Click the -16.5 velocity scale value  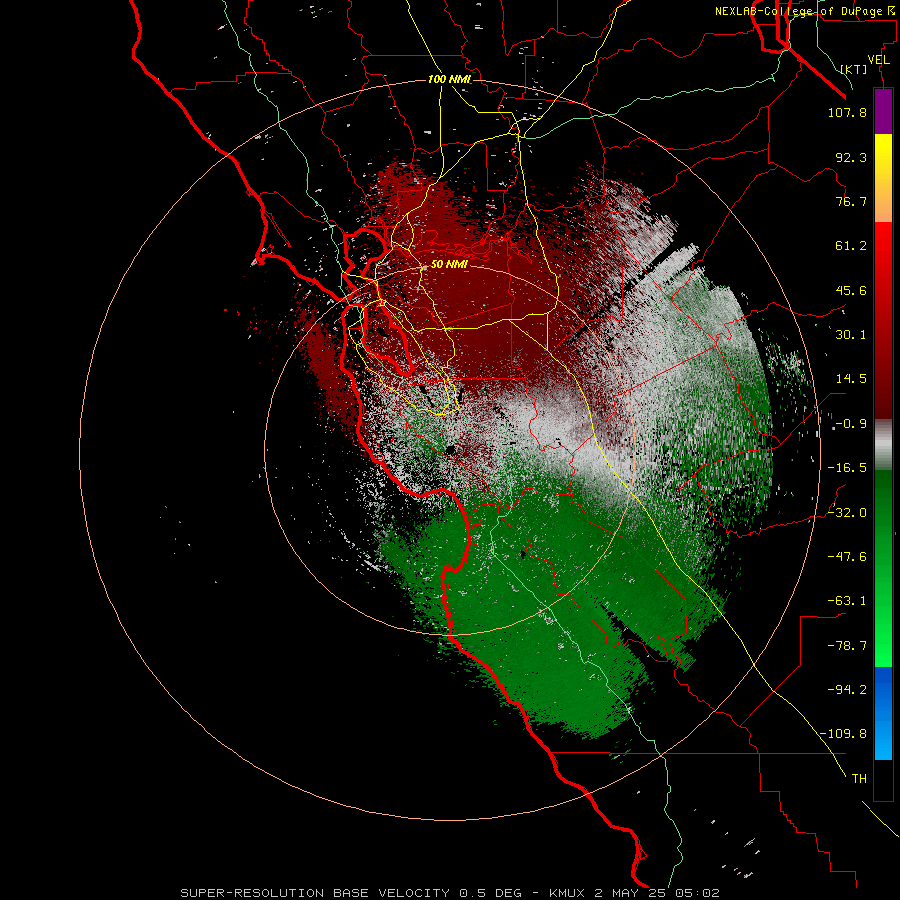point(847,468)
